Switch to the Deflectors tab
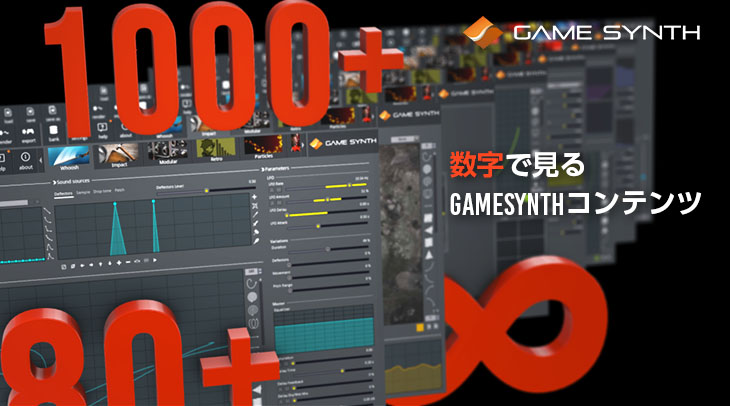The image size is (730, 406). pos(63,194)
